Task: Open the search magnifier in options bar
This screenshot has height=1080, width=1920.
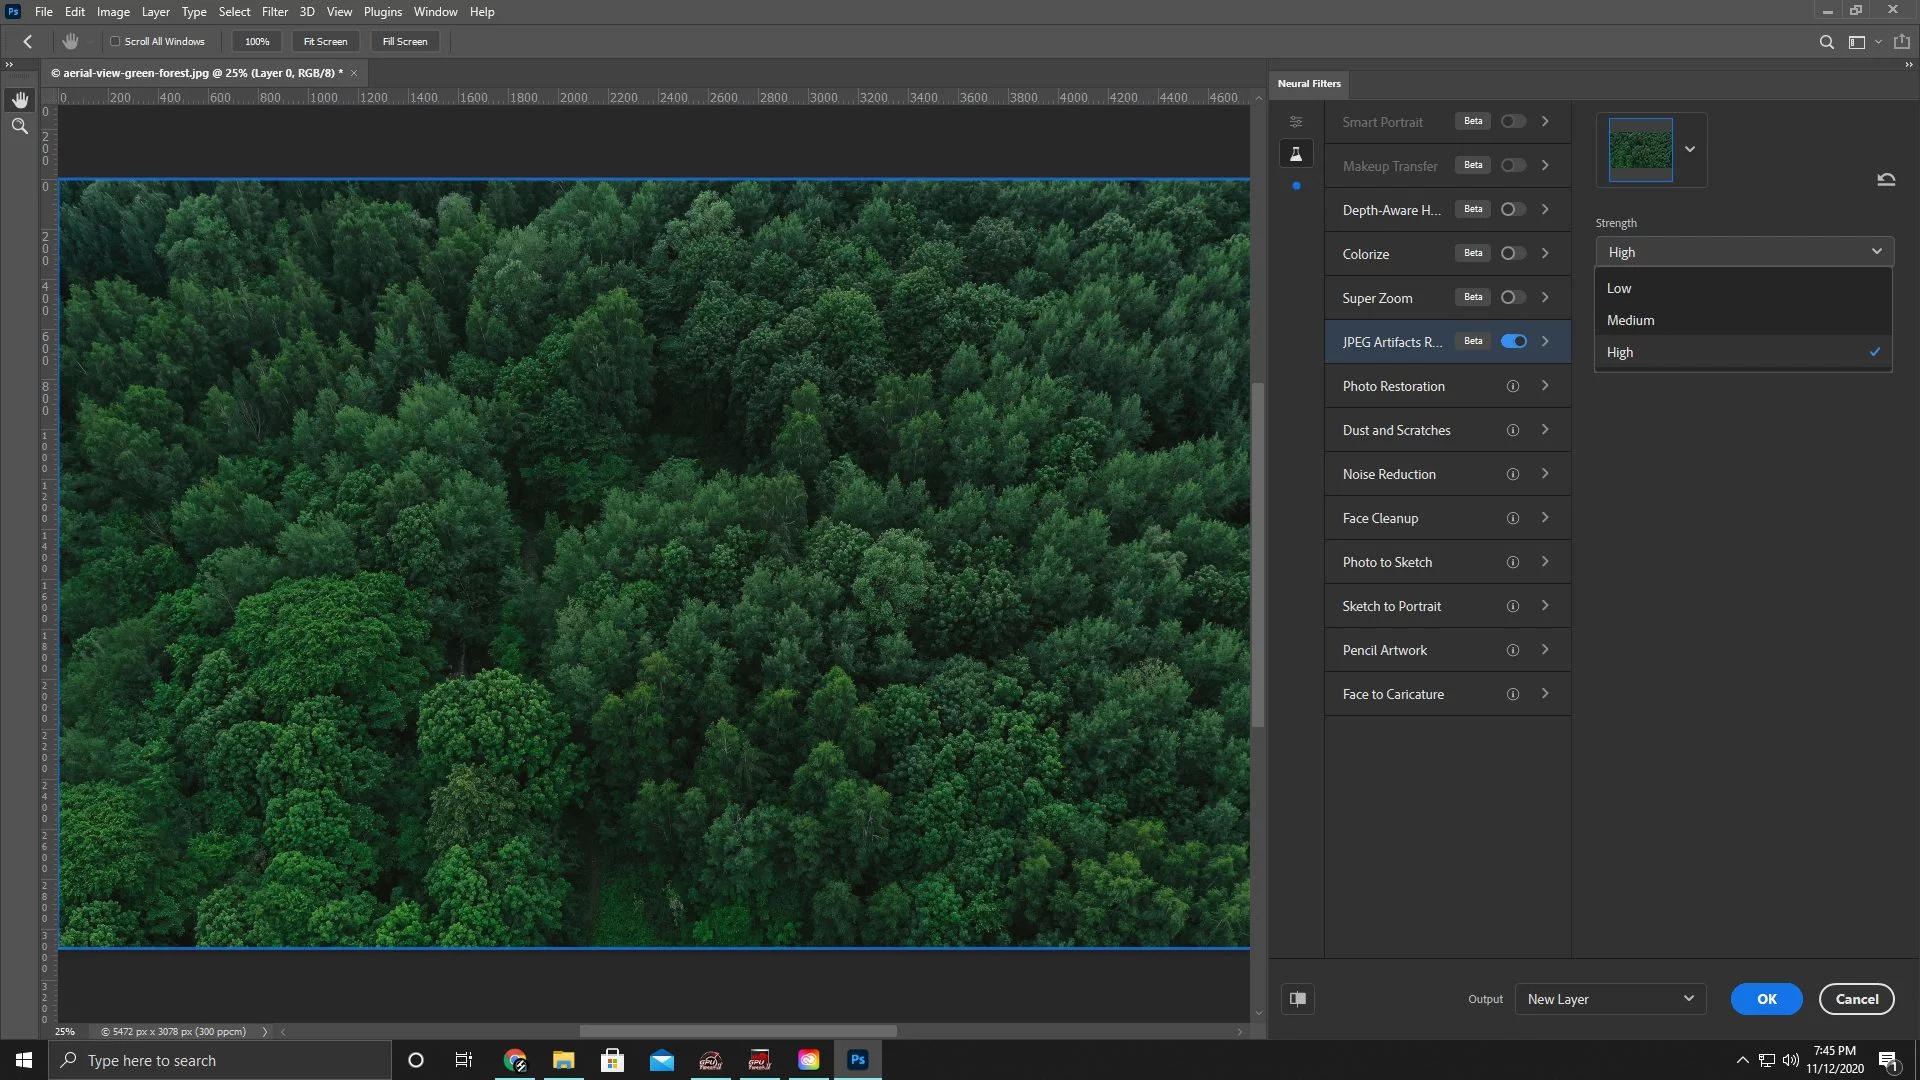Action: tap(1826, 42)
